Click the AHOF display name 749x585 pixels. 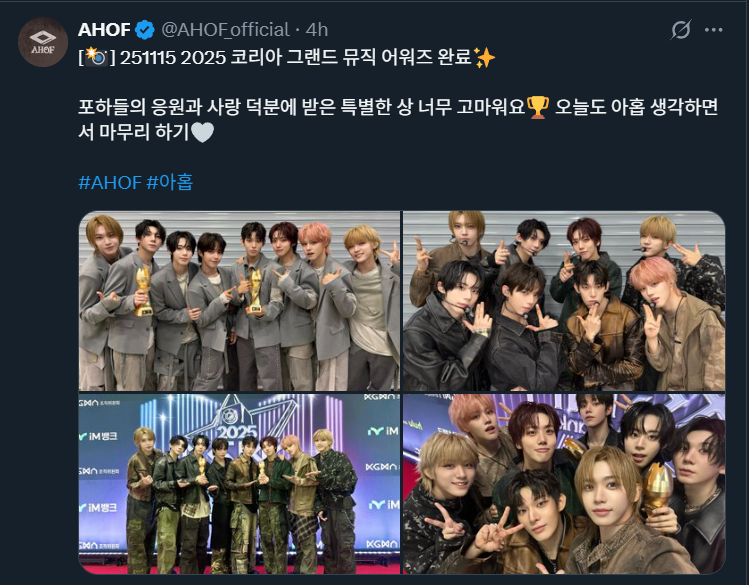(104, 30)
